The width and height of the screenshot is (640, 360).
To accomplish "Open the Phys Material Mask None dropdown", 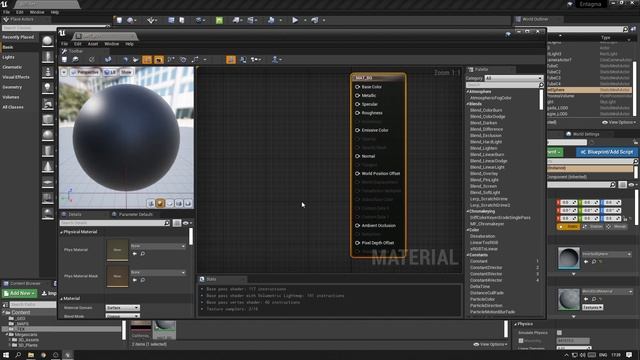I will pyautogui.click(x=158, y=272).
